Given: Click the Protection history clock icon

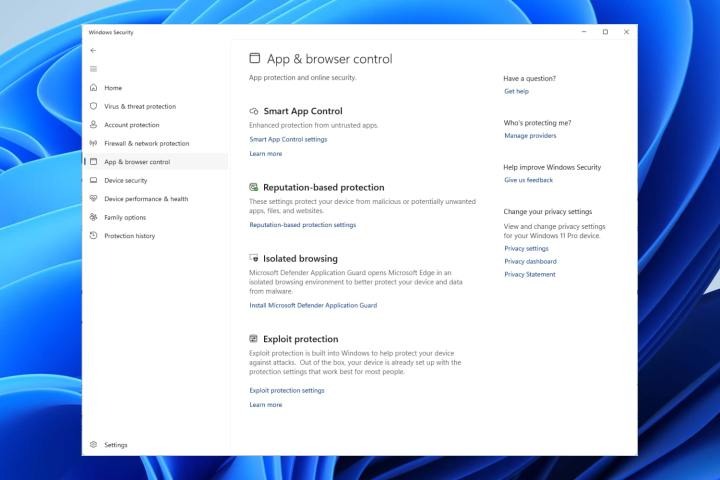Looking at the screenshot, I should pyautogui.click(x=93, y=236).
